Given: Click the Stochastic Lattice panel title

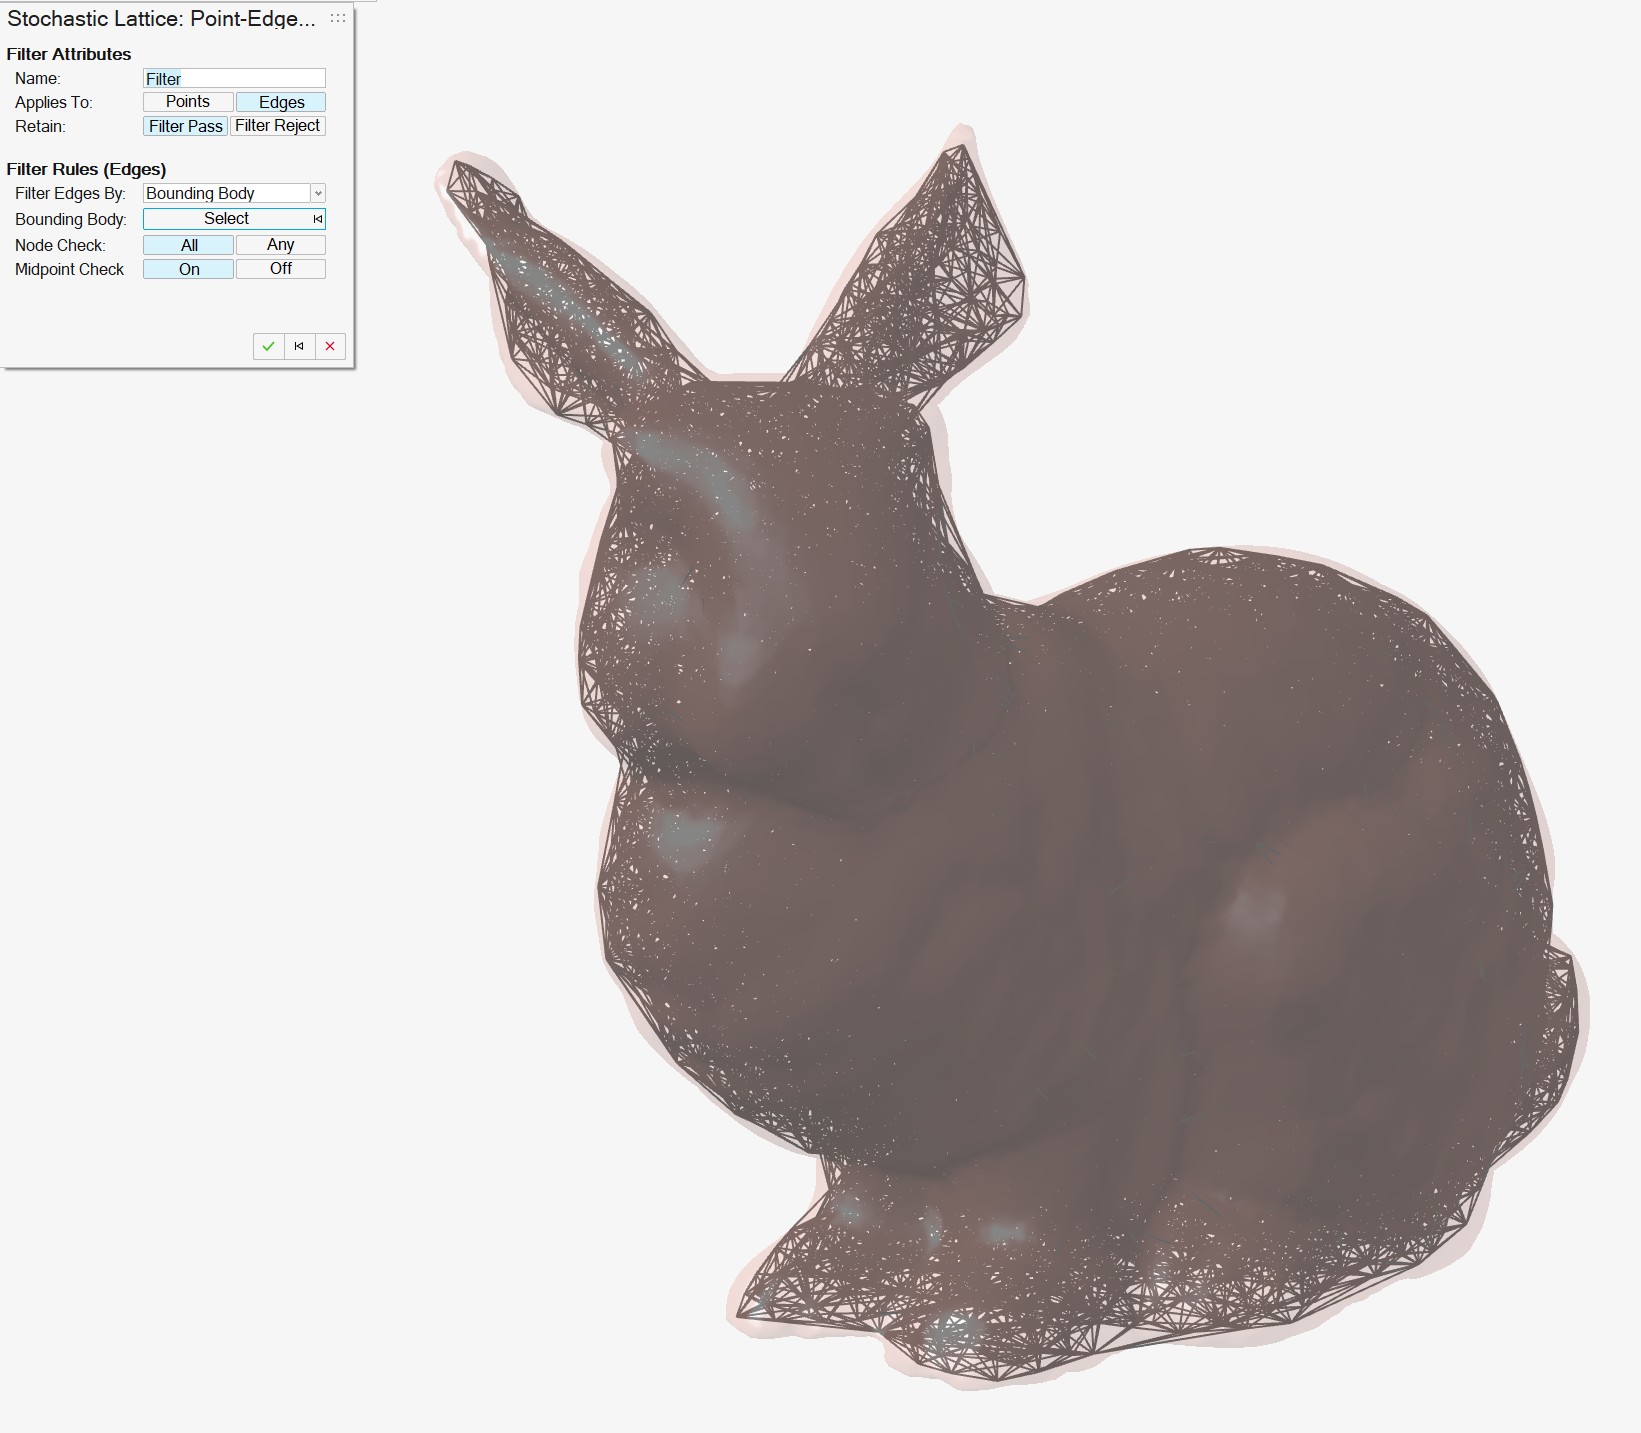Looking at the screenshot, I should coord(161,19).
